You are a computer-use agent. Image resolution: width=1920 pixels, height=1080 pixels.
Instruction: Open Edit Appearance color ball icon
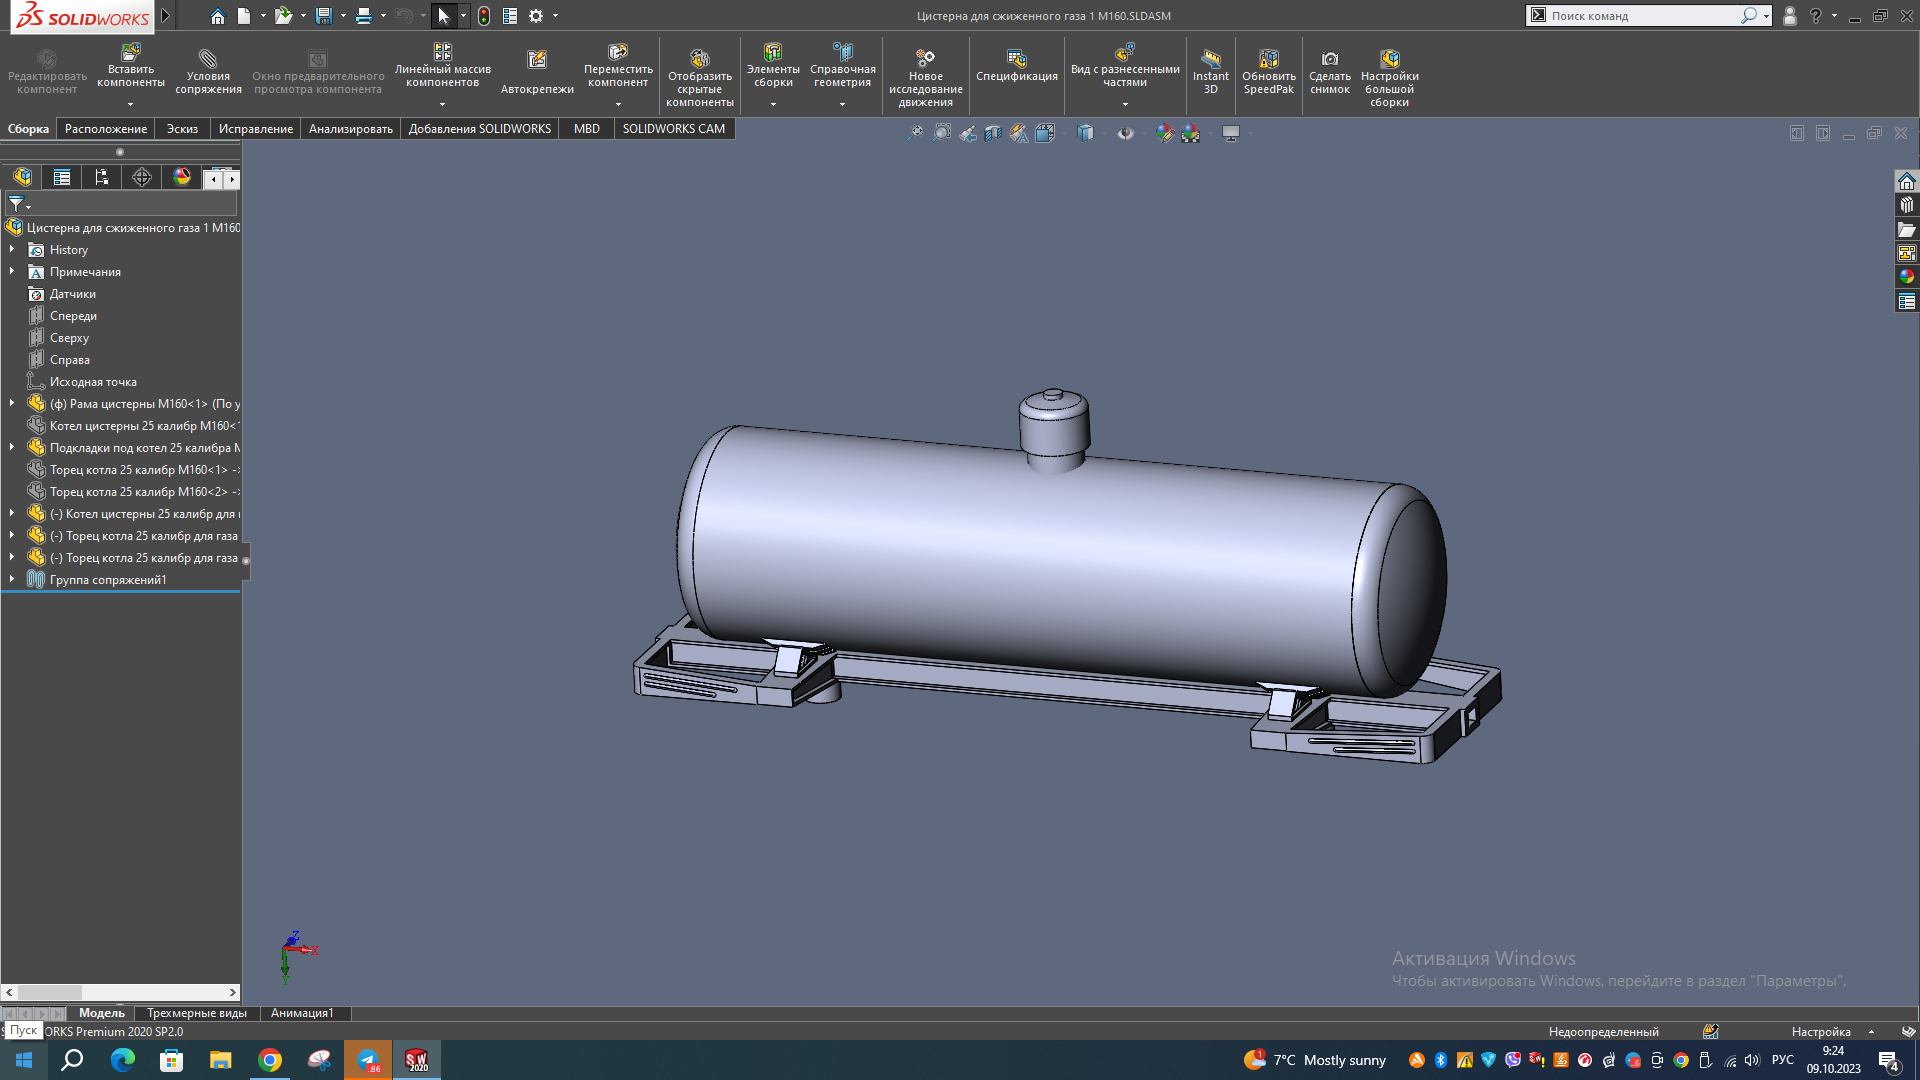(x=1164, y=133)
